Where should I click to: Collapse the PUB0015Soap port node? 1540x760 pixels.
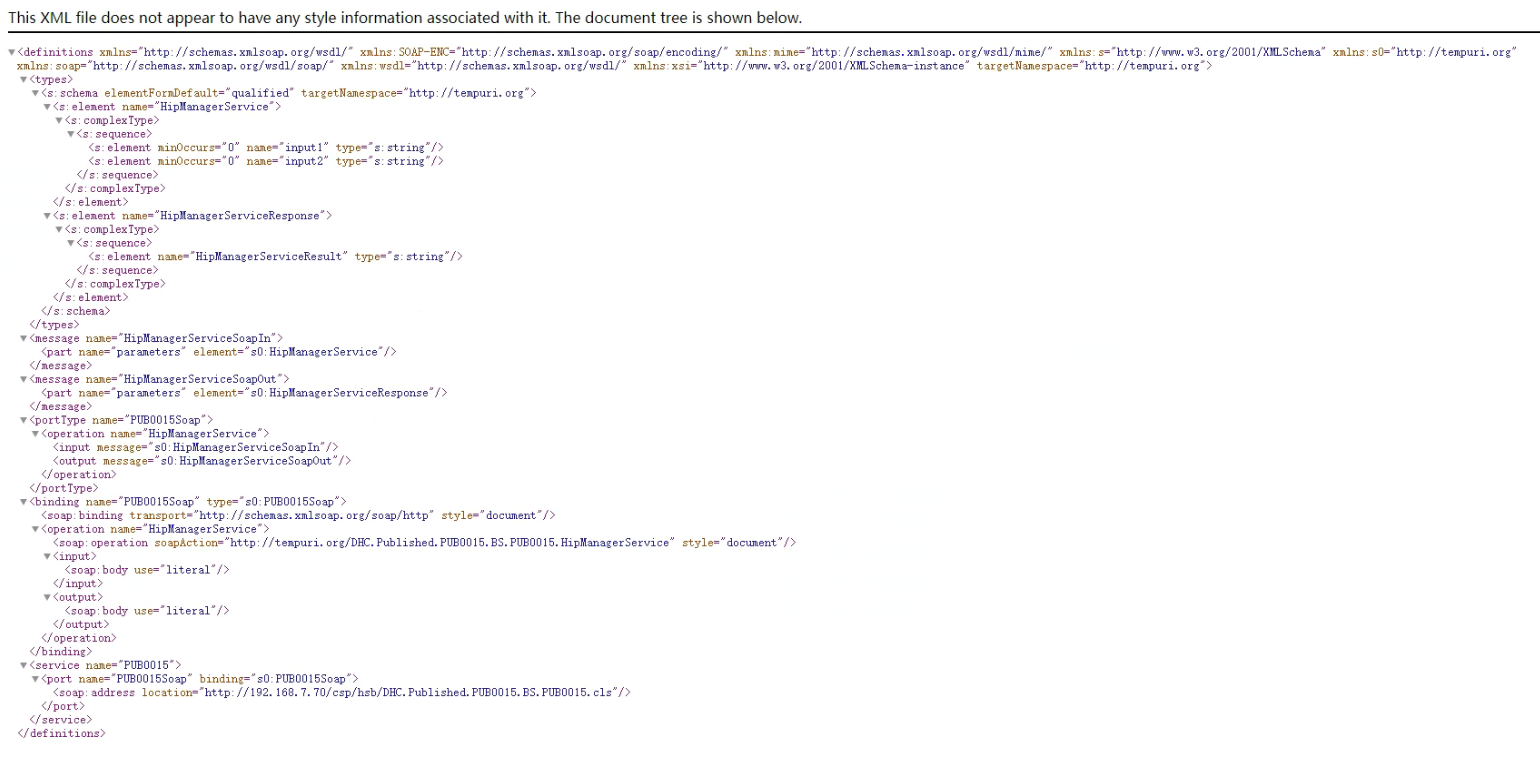(33, 678)
